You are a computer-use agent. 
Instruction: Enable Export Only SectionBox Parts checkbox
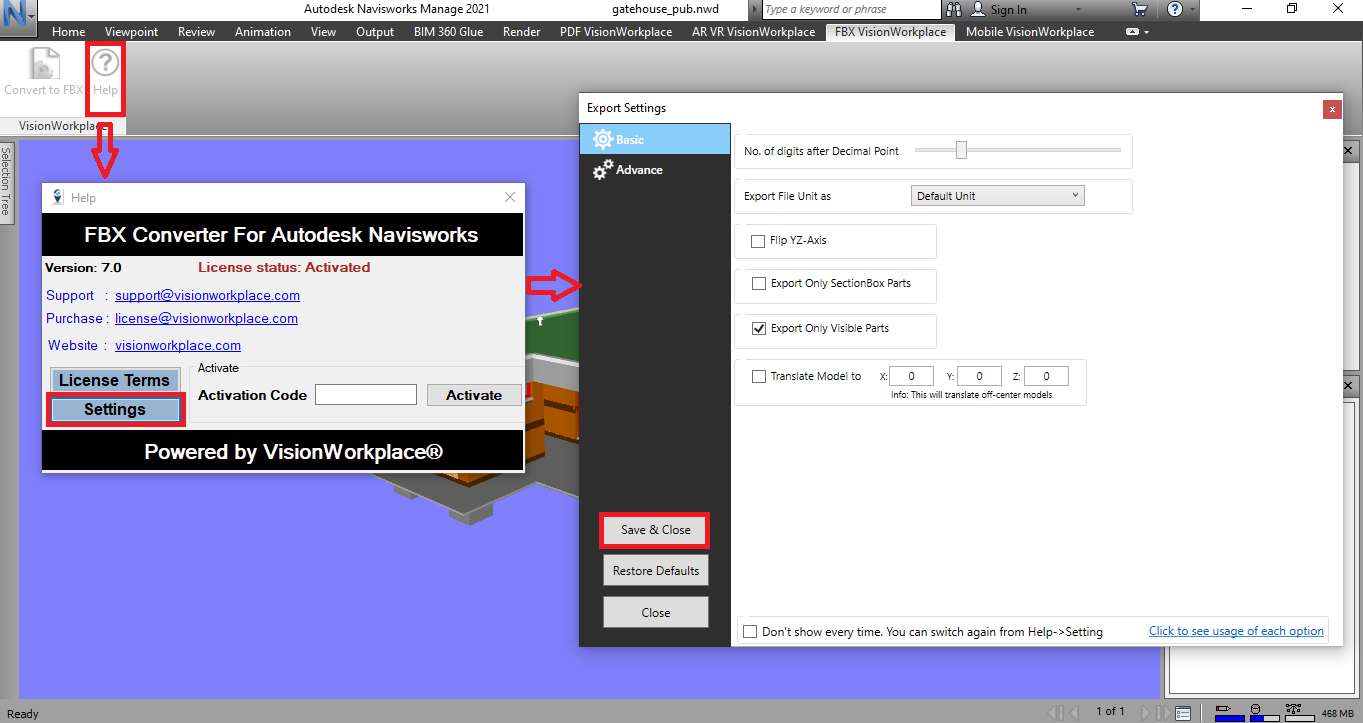[758, 284]
